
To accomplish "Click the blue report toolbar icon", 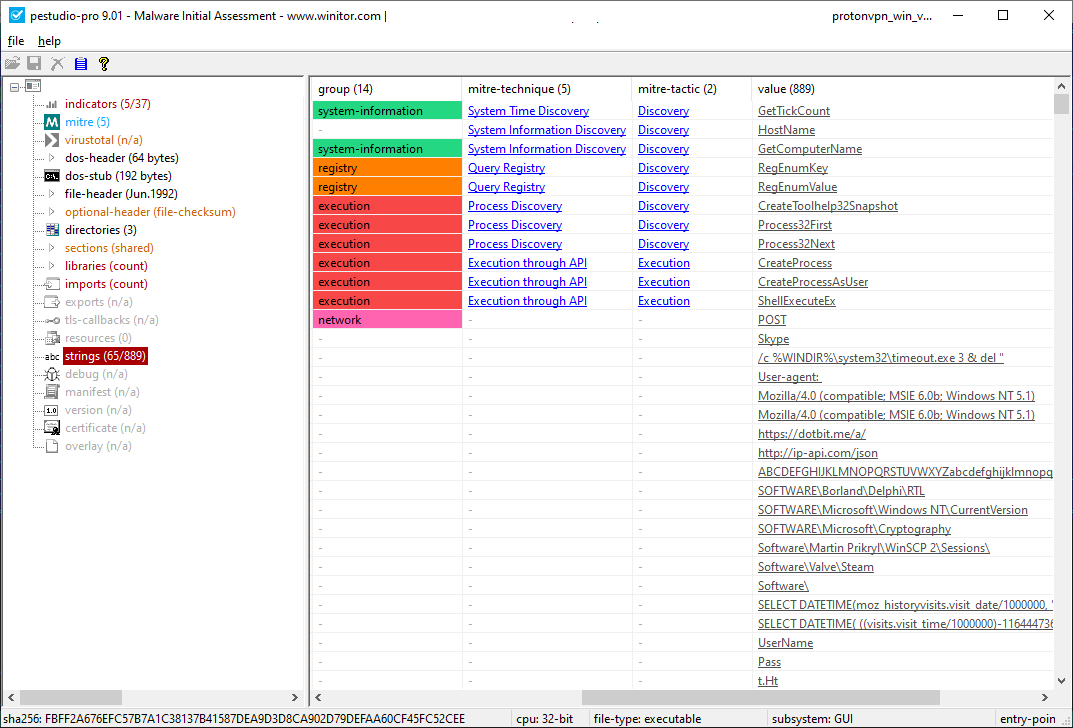I will pyautogui.click(x=80, y=62).
